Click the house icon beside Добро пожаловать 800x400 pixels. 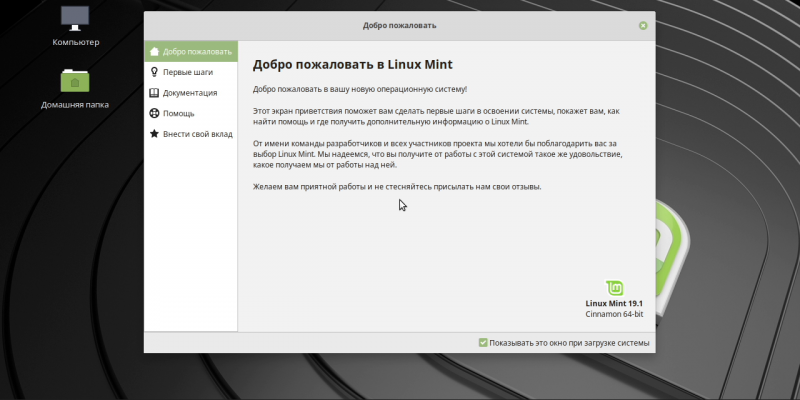pyautogui.click(x=154, y=51)
